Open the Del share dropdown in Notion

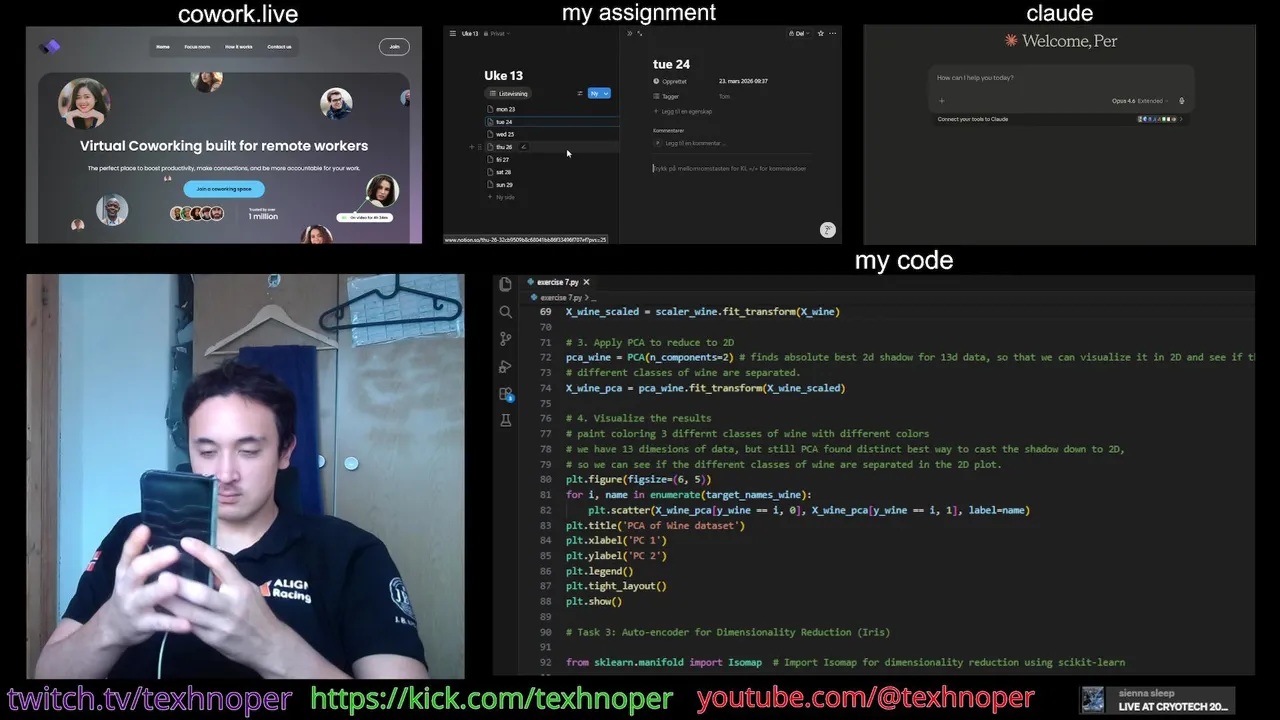(800, 33)
